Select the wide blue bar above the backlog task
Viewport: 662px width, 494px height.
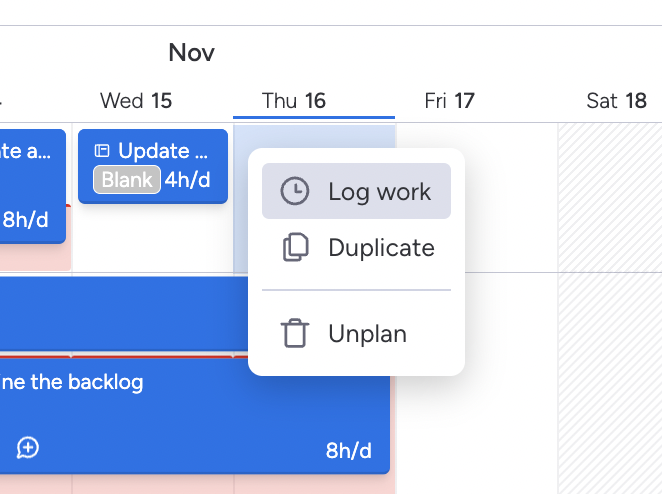tap(120, 311)
